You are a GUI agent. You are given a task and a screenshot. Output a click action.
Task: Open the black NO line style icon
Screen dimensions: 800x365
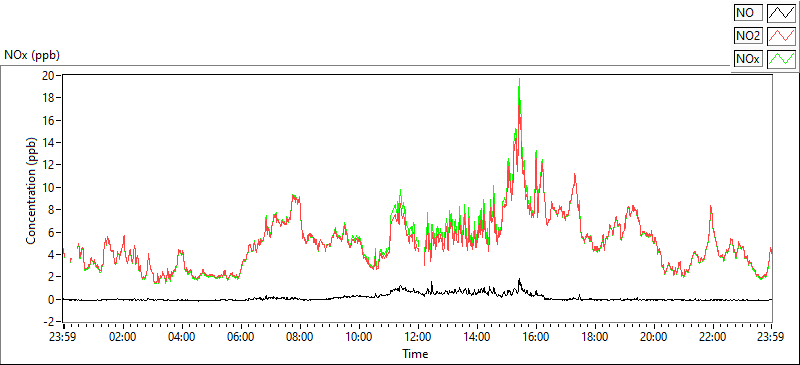click(x=782, y=13)
